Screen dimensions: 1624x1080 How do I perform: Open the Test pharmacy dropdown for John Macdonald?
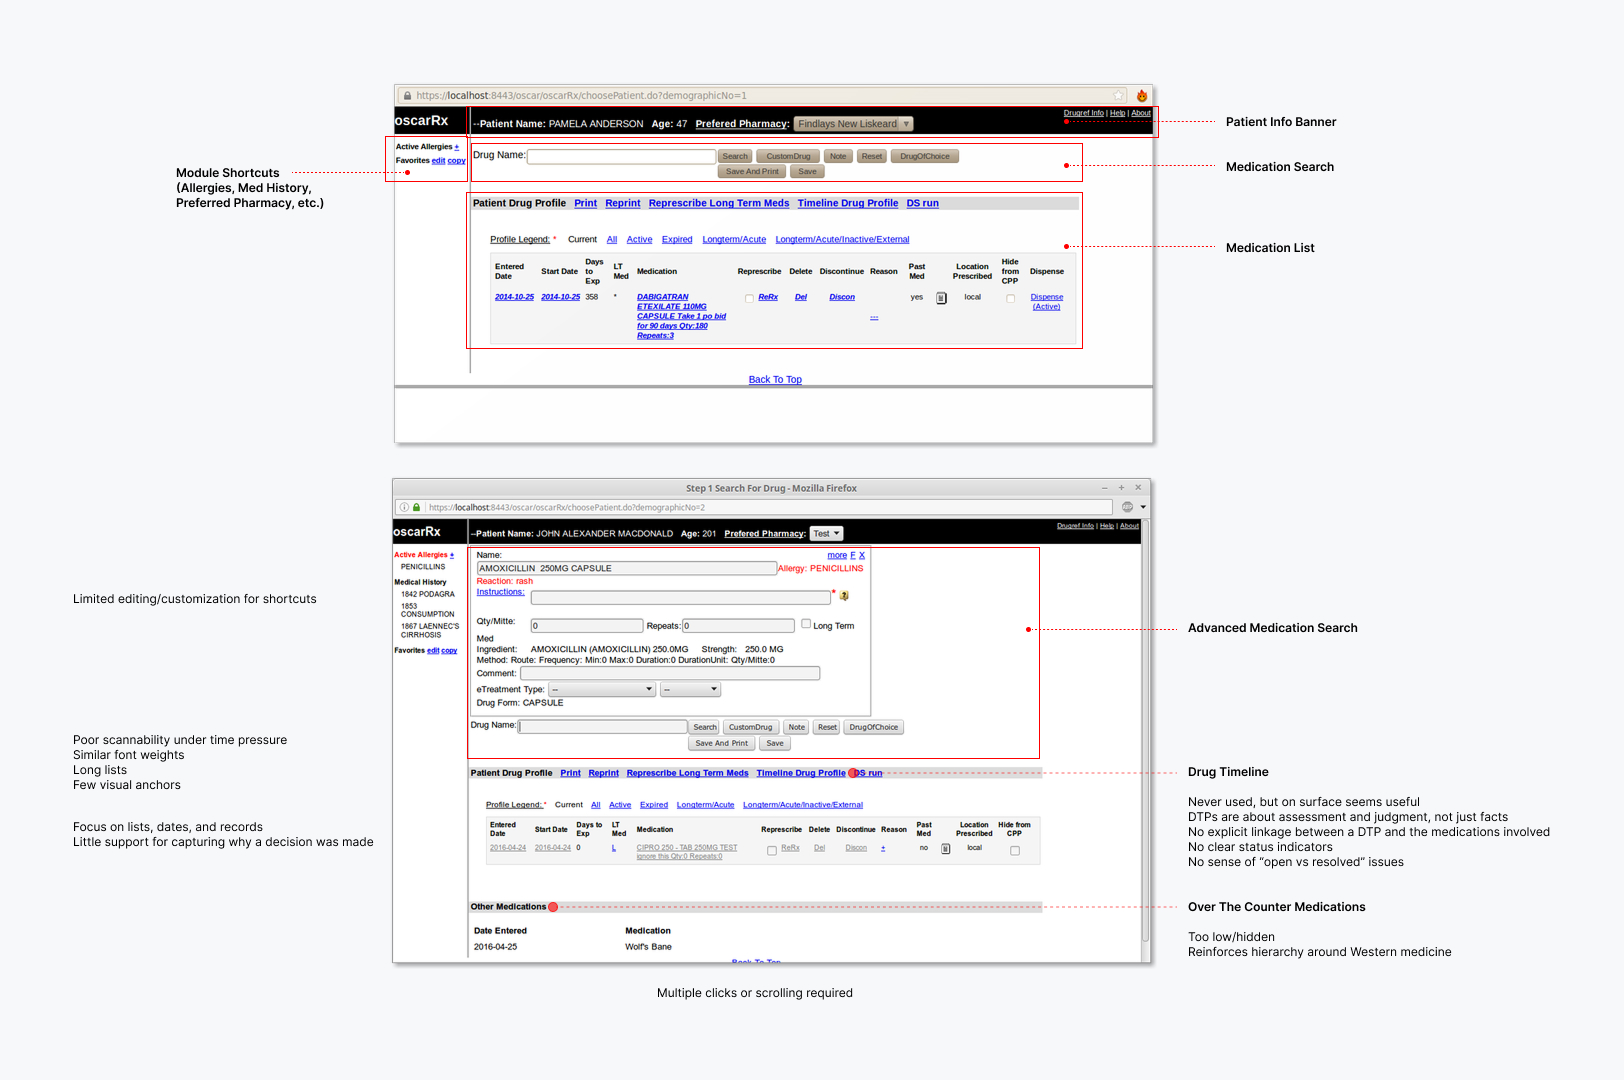[x=826, y=533]
